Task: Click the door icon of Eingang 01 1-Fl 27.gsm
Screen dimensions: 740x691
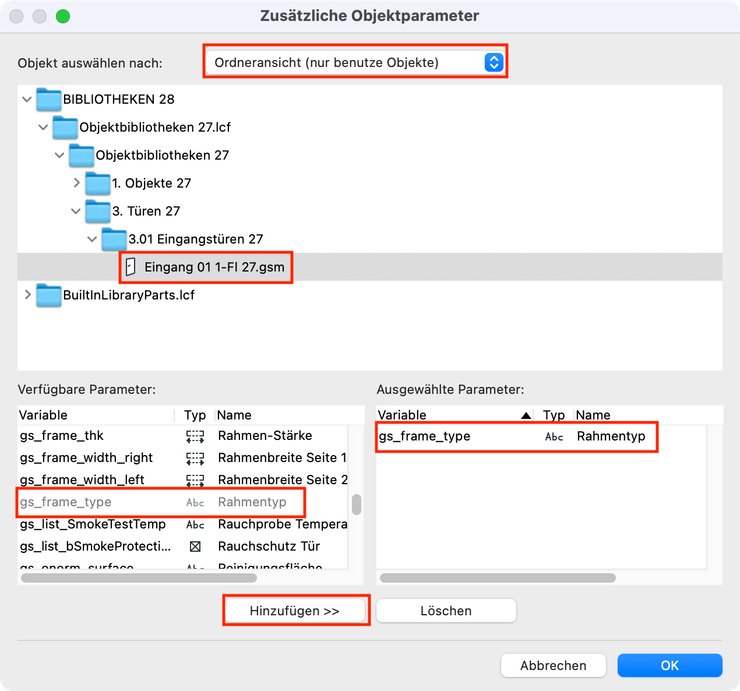Action: coord(129,267)
